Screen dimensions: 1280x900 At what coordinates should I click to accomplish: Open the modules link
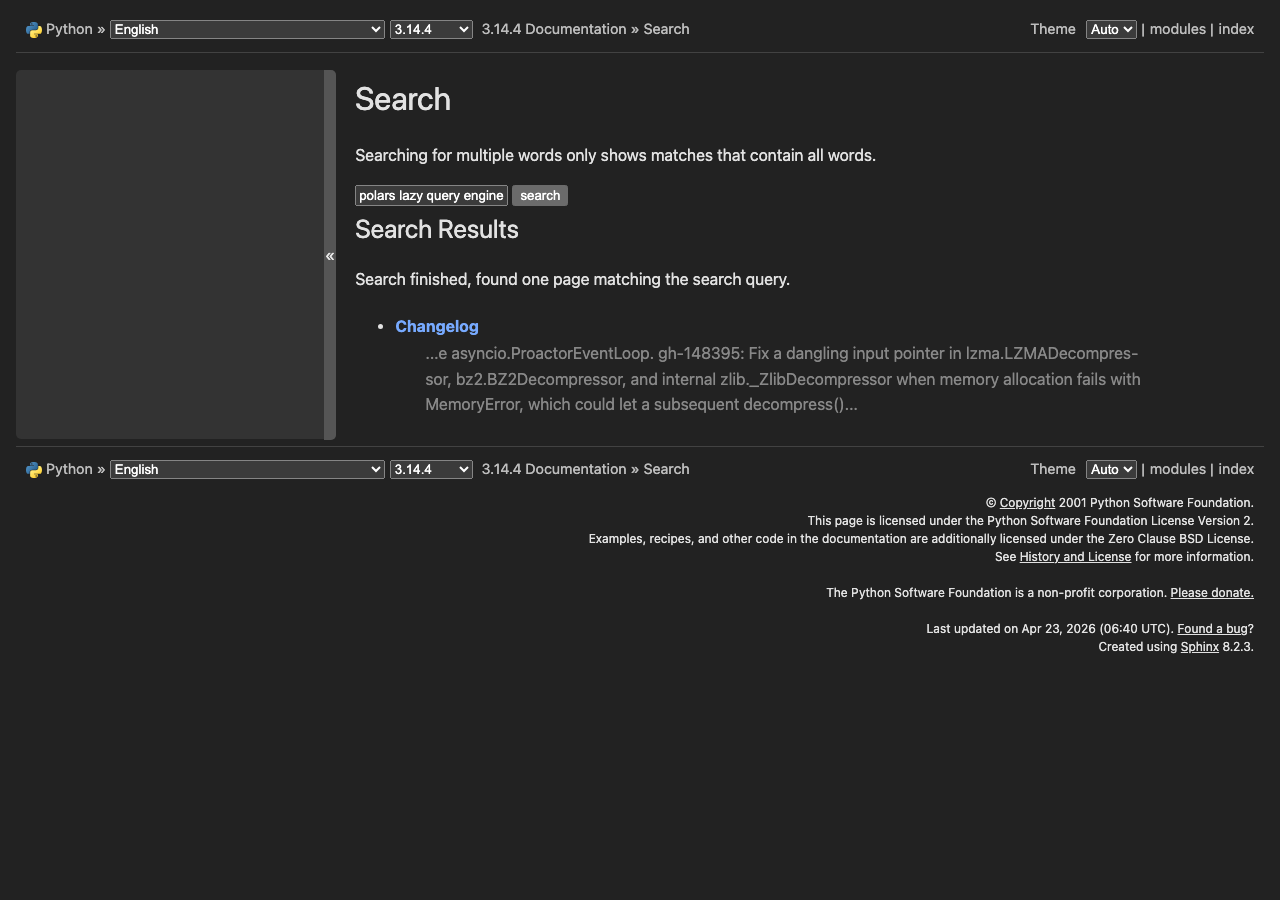(1177, 29)
